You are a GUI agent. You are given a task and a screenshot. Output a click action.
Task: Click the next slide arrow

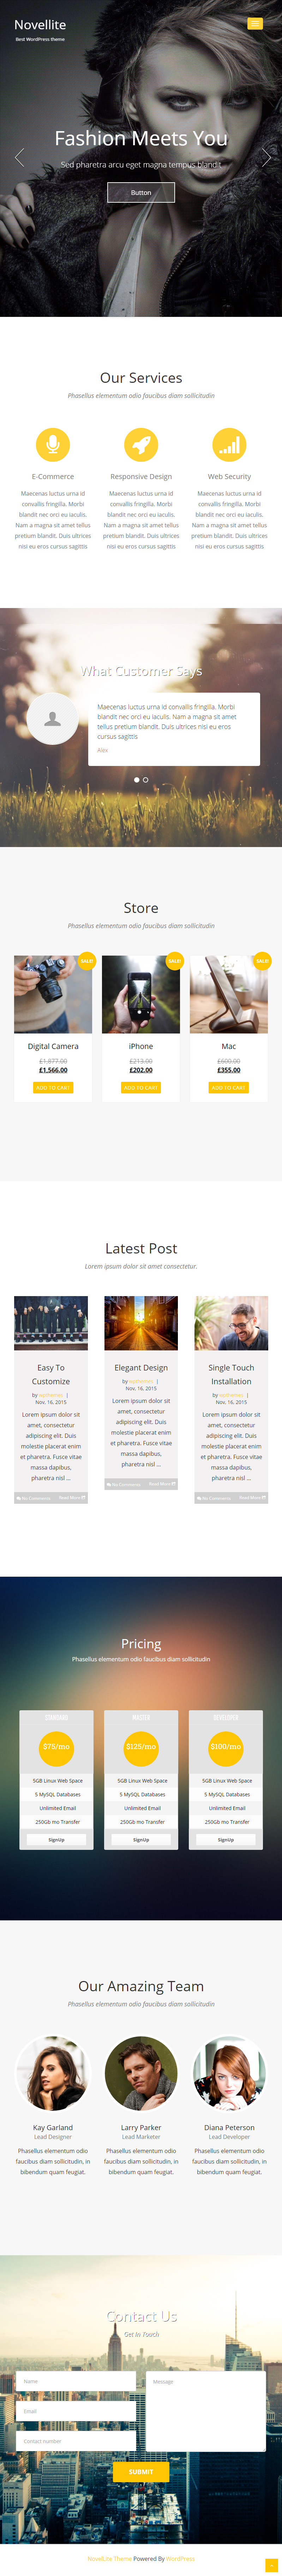pyautogui.click(x=265, y=157)
